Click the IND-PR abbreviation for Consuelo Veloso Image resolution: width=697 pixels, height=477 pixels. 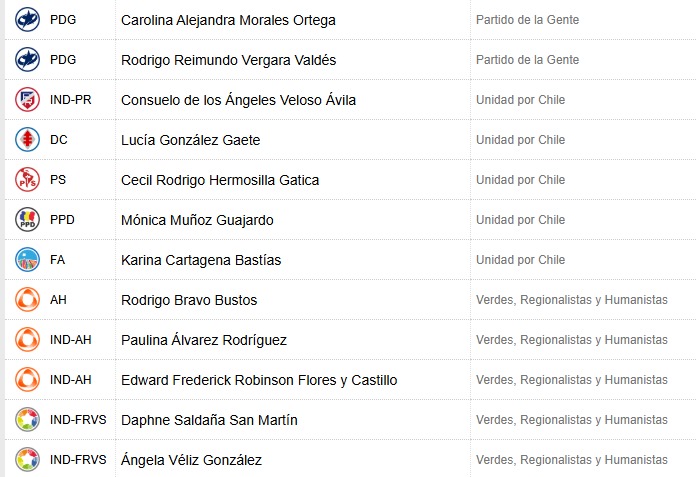[70, 100]
